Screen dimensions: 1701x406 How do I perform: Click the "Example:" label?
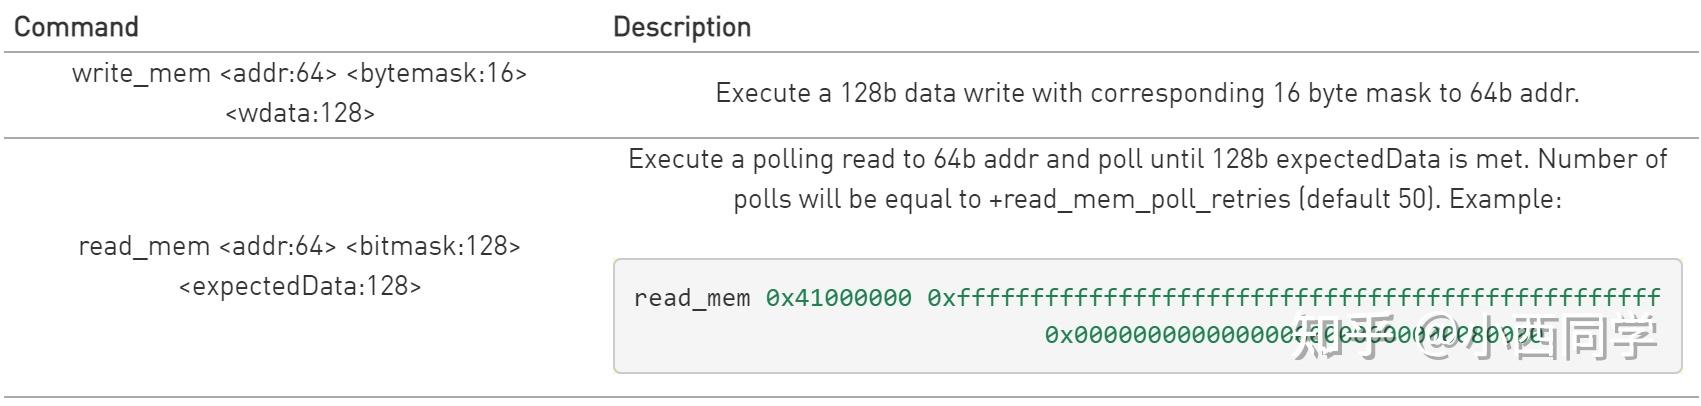point(1505,199)
